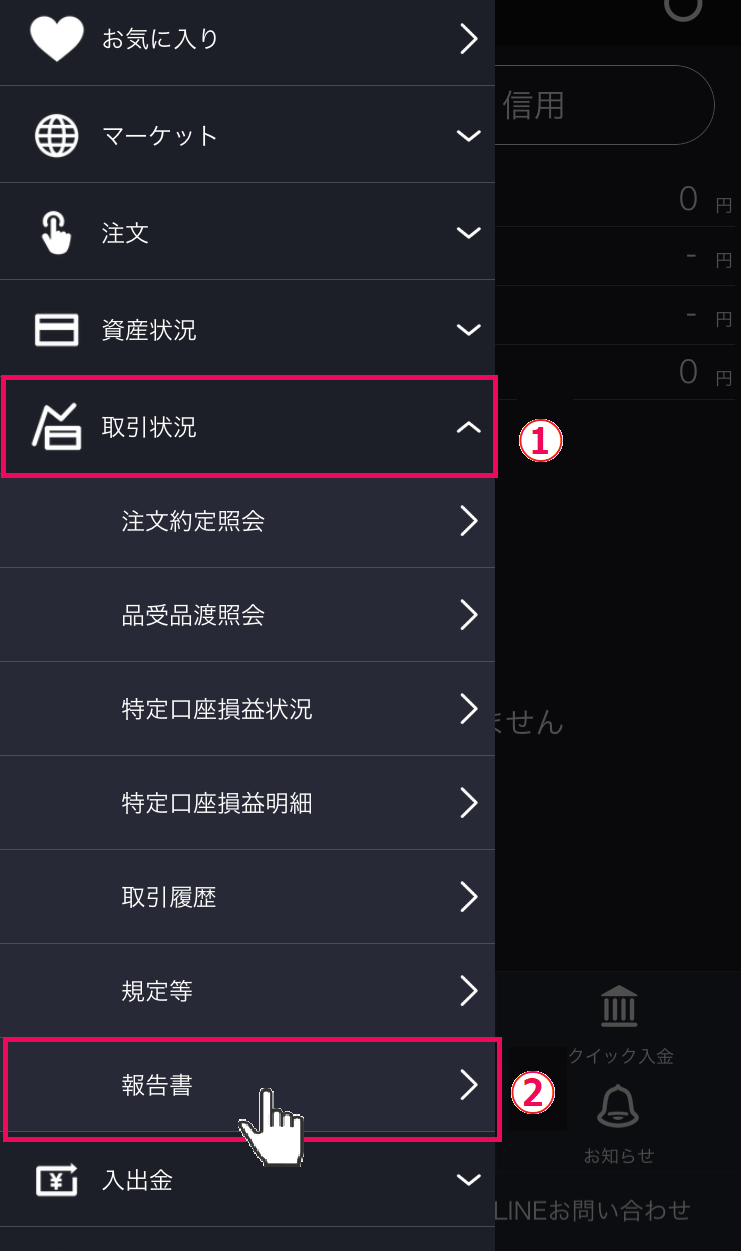The height and width of the screenshot is (1251, 741).
Task: Tap the LINEお問い合わせ link
Action: coord(593,1211)
